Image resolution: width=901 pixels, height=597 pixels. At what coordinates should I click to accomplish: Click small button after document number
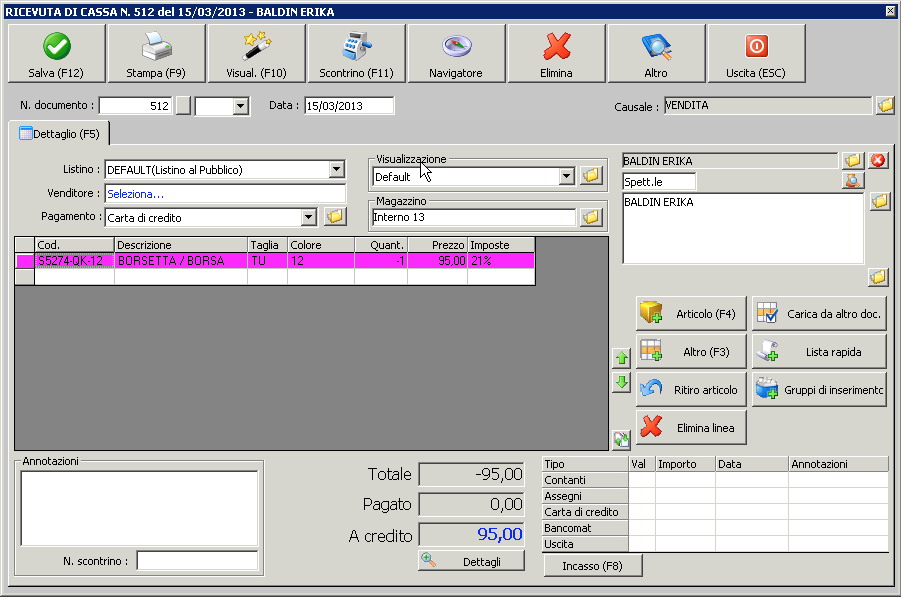click(183, 106)
